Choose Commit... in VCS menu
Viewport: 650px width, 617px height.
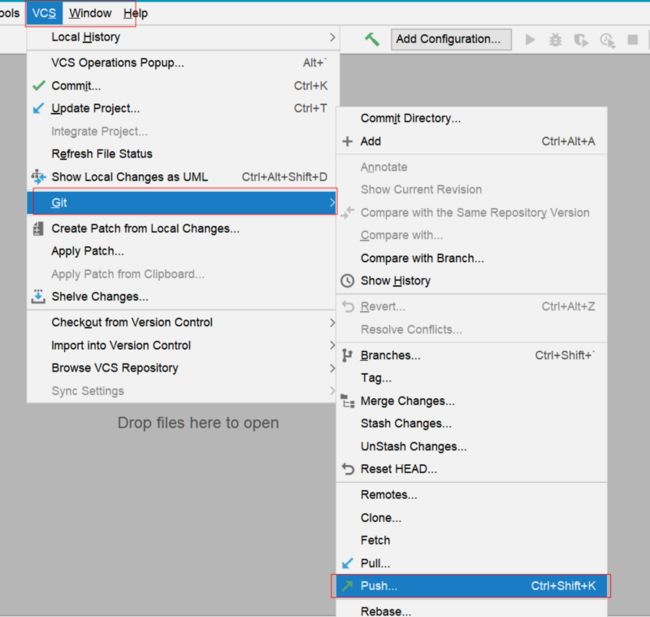point(183,86)
